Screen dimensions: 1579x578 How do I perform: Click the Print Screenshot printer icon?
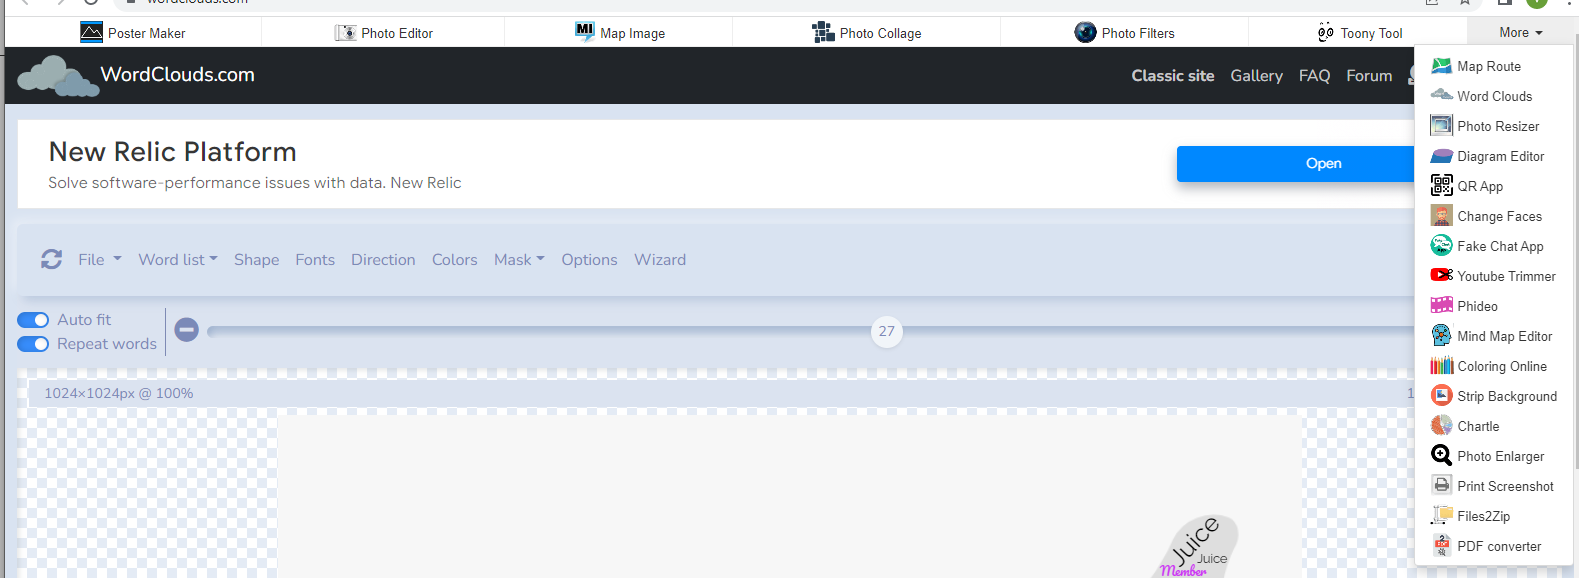1441,485
